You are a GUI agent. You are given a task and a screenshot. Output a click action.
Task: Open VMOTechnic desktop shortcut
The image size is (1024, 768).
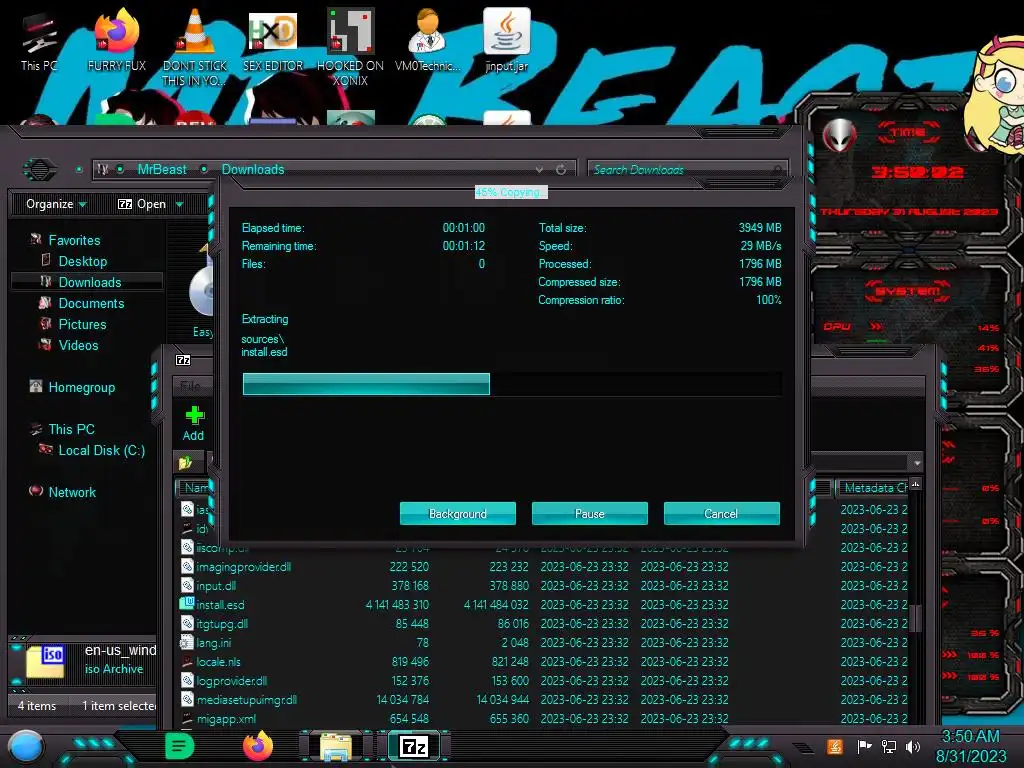click(427, 41)
